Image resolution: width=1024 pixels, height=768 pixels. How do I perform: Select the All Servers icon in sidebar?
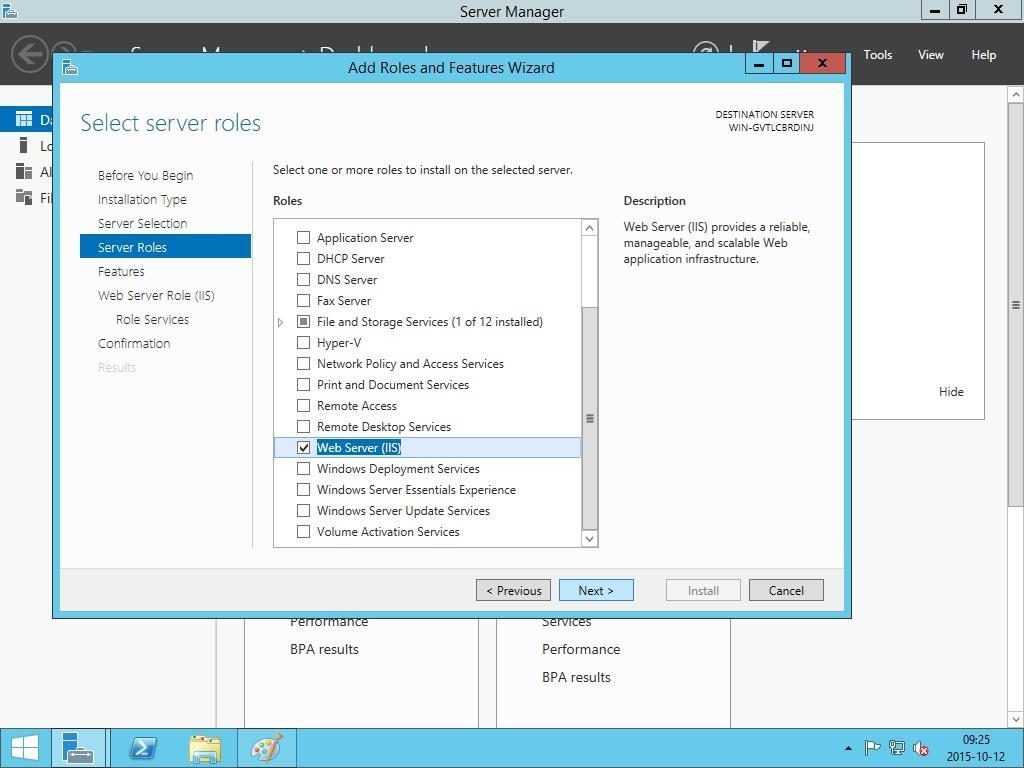[x=24, y=171]
